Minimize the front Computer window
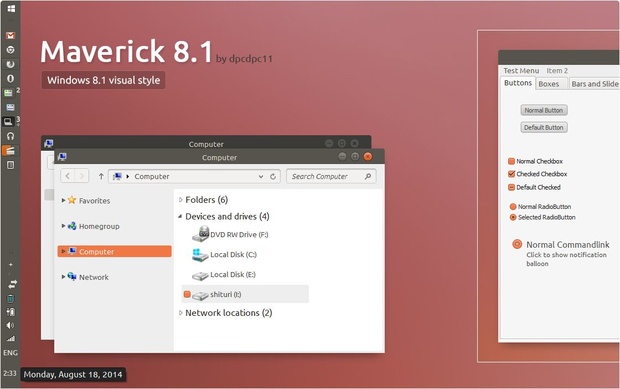This screenshot has width=620, height=389. coord(342,157)
